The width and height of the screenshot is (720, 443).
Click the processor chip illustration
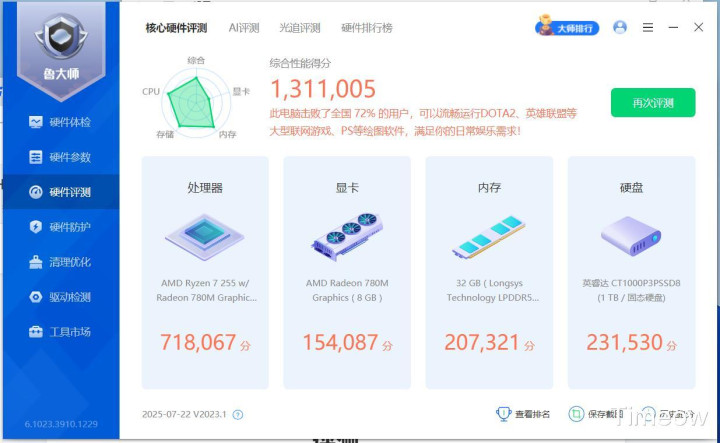point(205,237)
